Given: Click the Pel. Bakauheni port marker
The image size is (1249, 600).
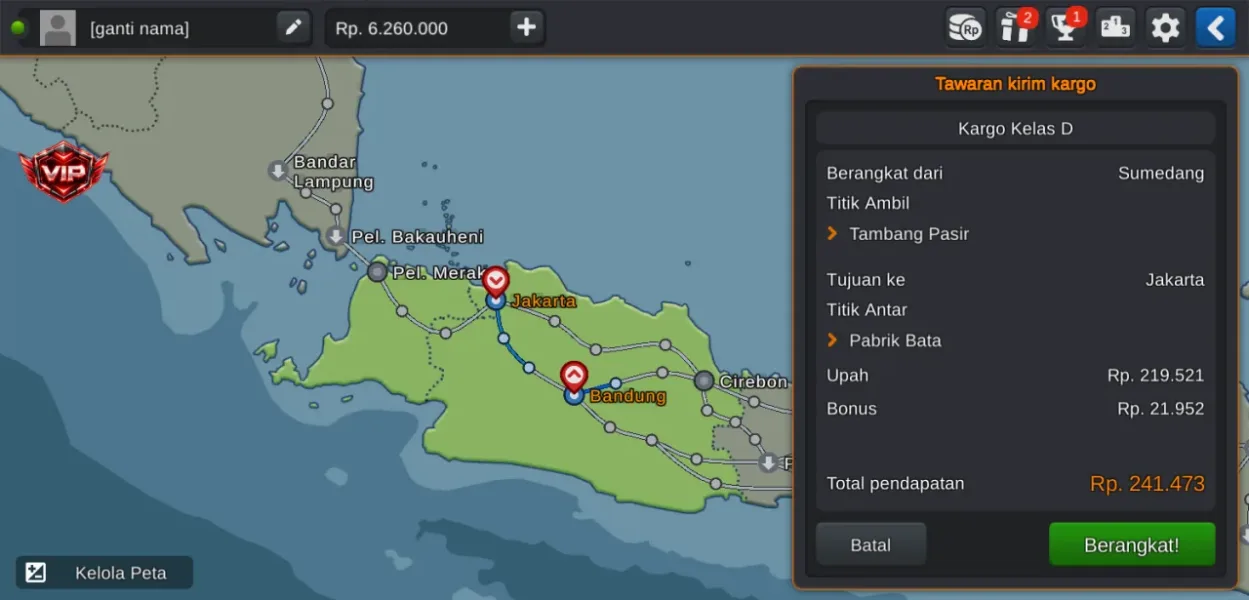Looking at the screenshot, I should [x=336, y=237].
